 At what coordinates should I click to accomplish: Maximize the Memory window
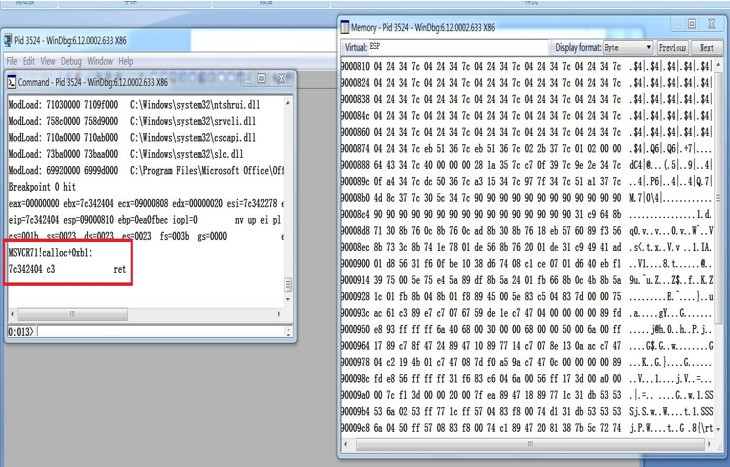[x=692, y=24]
